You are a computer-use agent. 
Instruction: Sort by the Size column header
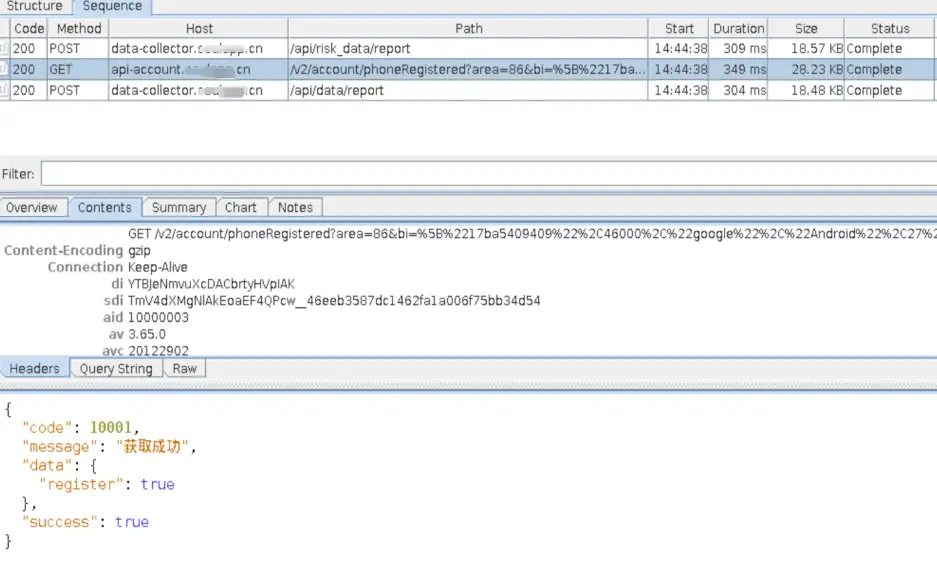click(806, 28)
